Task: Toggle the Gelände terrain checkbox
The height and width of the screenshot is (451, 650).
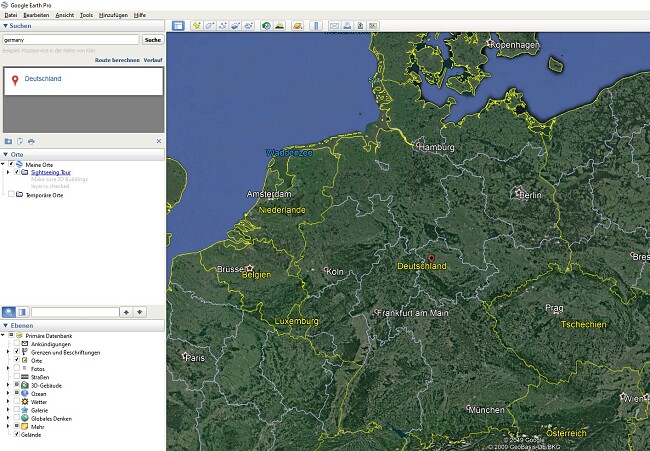Action: [17, 434]
